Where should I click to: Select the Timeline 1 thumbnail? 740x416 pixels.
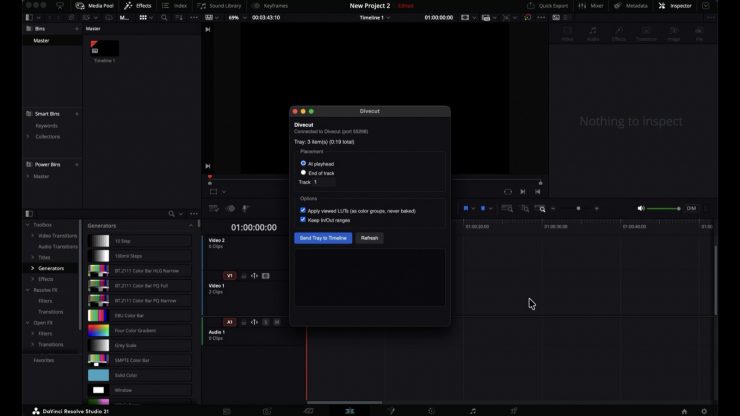(x=104, y=49)
